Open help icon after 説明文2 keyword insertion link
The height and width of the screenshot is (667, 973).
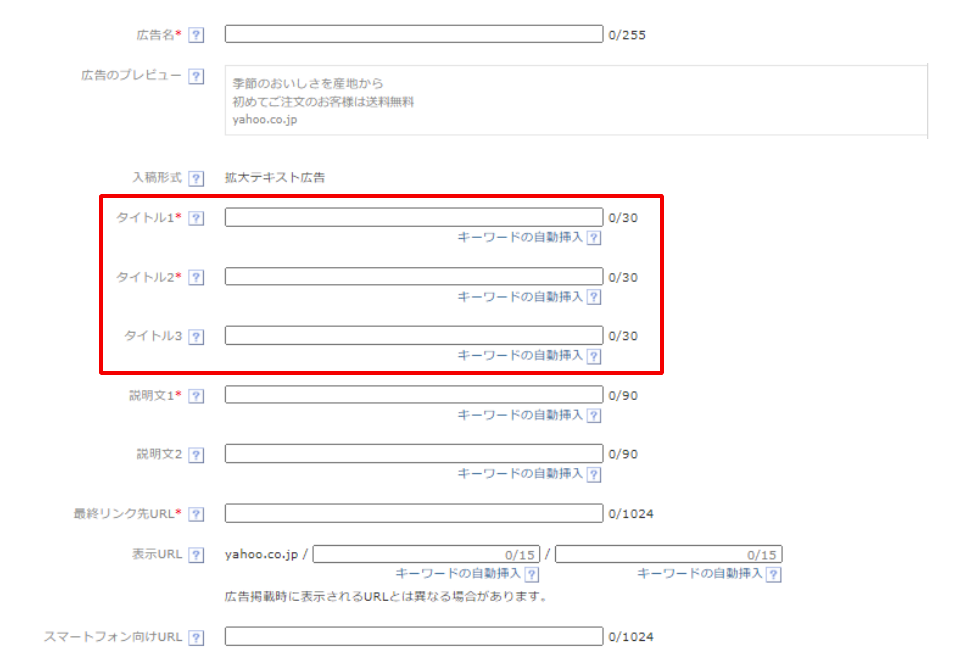tap(594, 475)
